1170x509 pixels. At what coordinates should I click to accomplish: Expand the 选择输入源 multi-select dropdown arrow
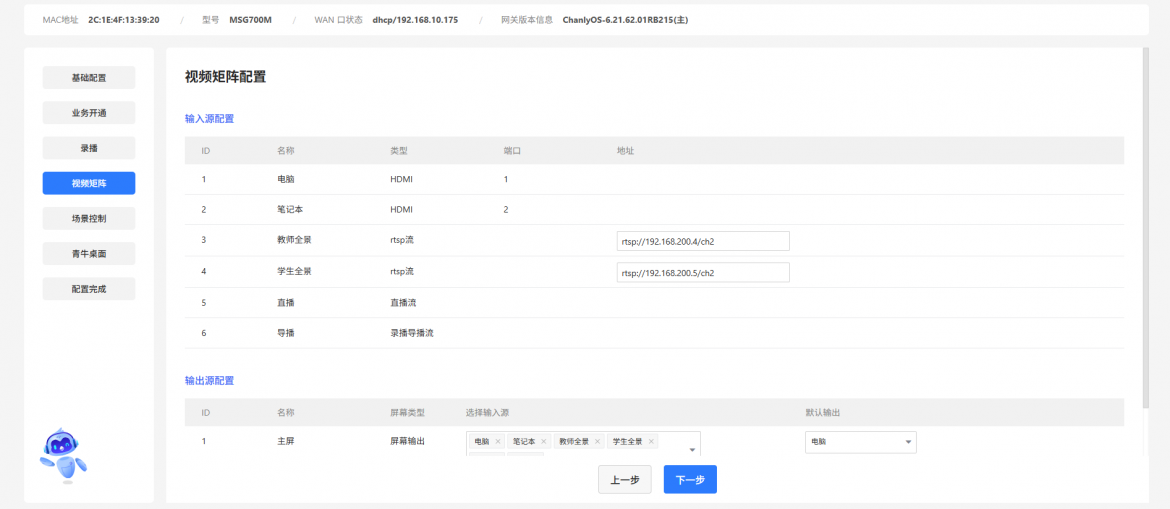click(x=692, y=449)
